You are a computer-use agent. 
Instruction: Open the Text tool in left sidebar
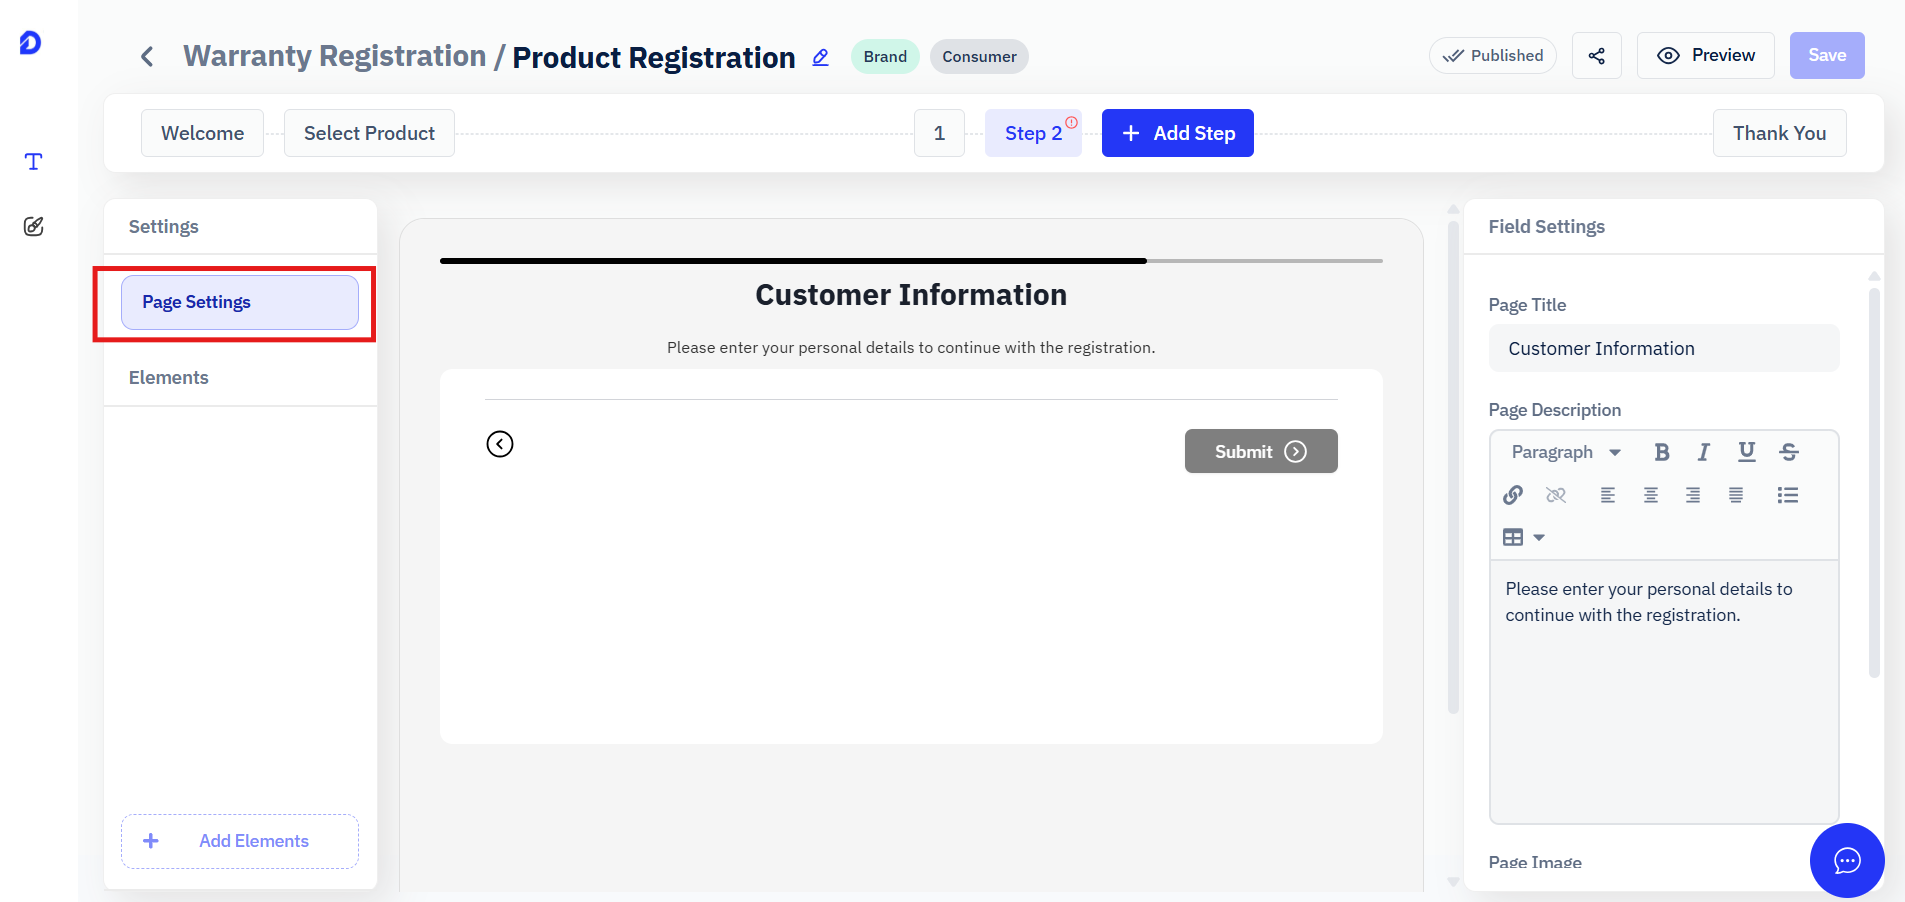33,162
